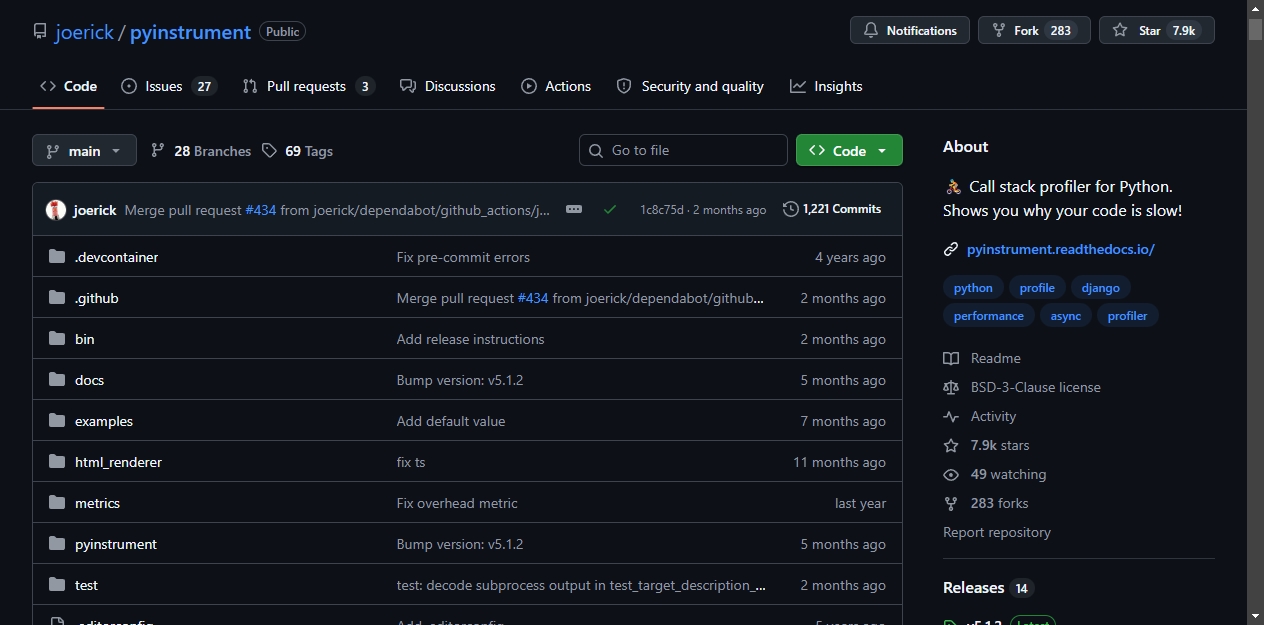Viewport: 1264px width, 625px height.
Task: Click the profile topic tag
Action: click(x=1037, y=288)
